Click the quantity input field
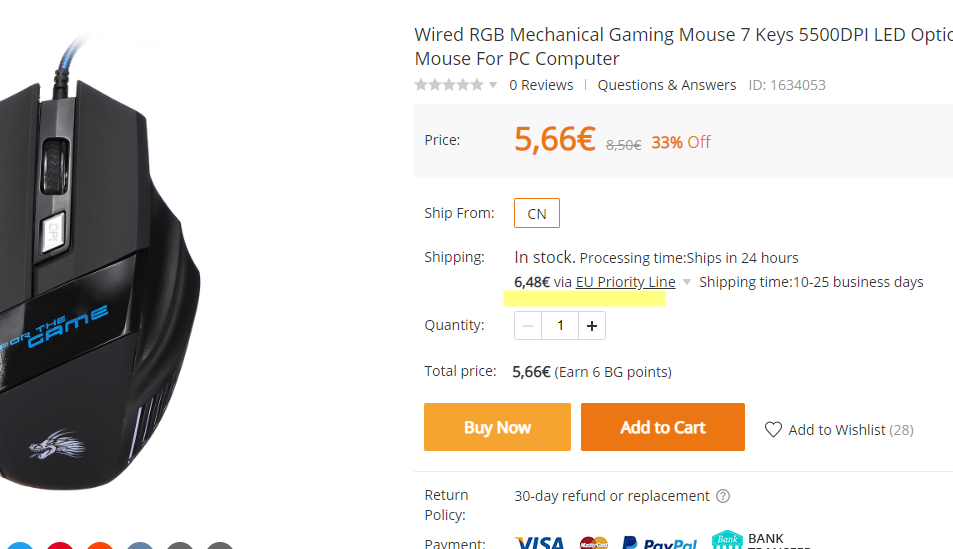953x549 pixels. click(x=560, y=325)
